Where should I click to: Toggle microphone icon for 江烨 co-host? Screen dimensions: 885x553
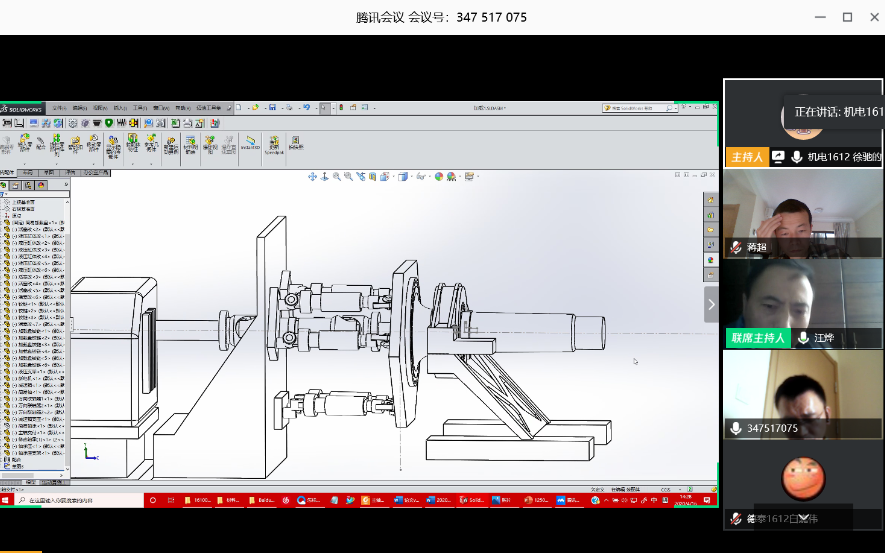(803, 338)
